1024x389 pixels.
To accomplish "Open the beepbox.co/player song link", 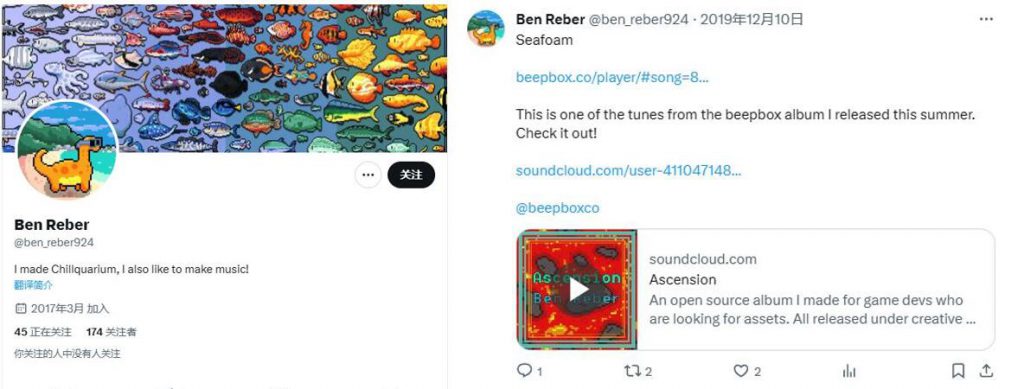I will pyautogui.click(x=612, y=77).
